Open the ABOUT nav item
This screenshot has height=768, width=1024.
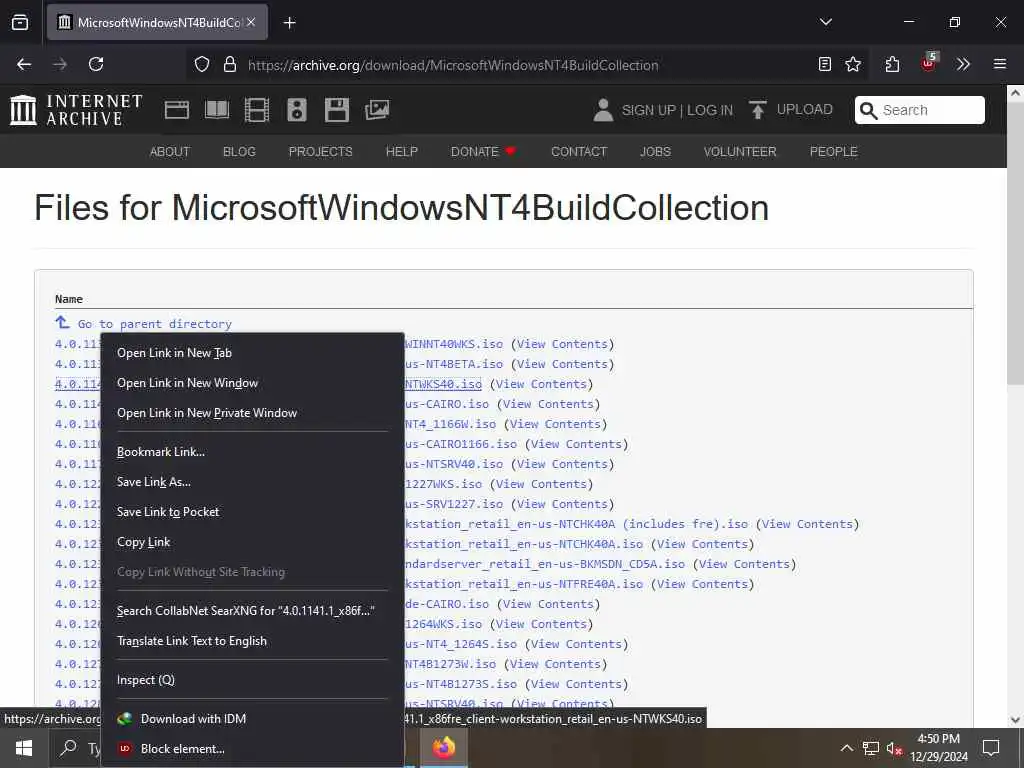coord(170,152)
